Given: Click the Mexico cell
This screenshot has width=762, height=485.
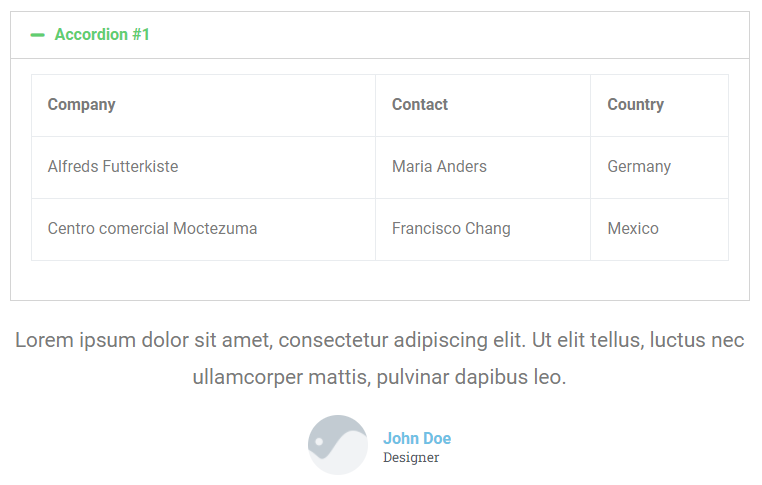Looking at the screenshot, I should [633, 229].
